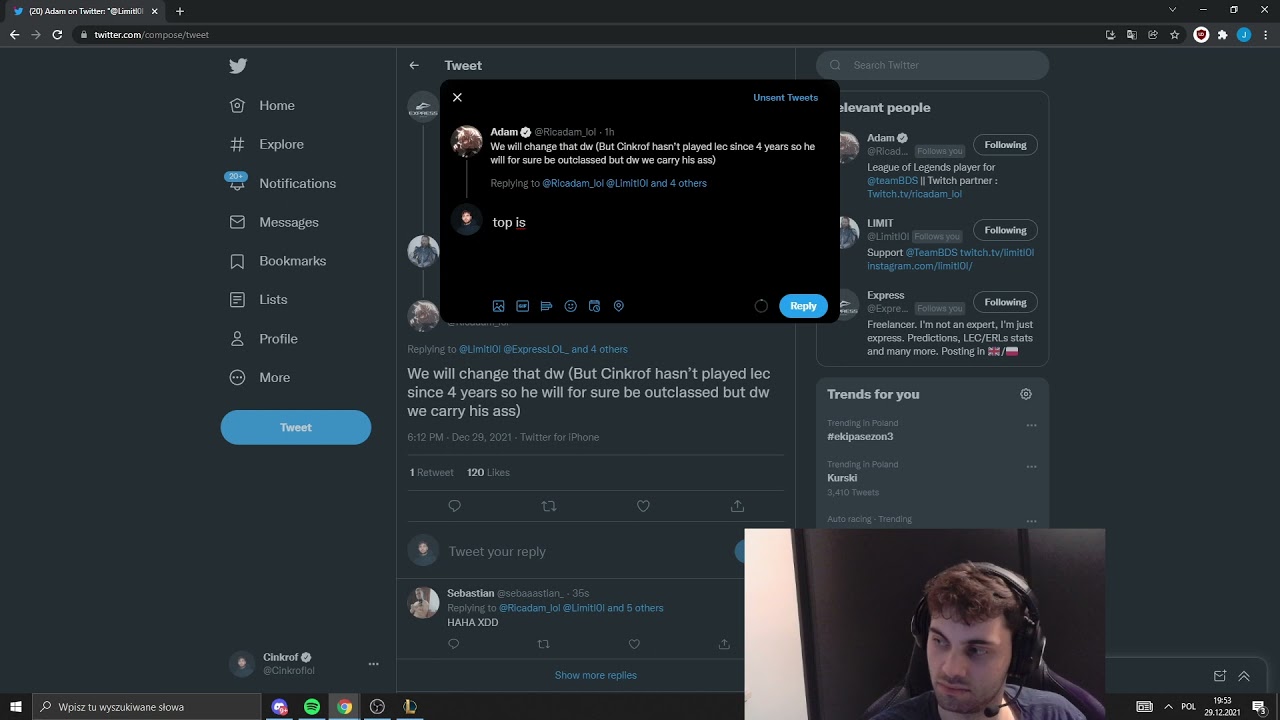This screenshot has width=1280, height=720.
Task: Open the Windows notification center
Action: [1259, 707]
